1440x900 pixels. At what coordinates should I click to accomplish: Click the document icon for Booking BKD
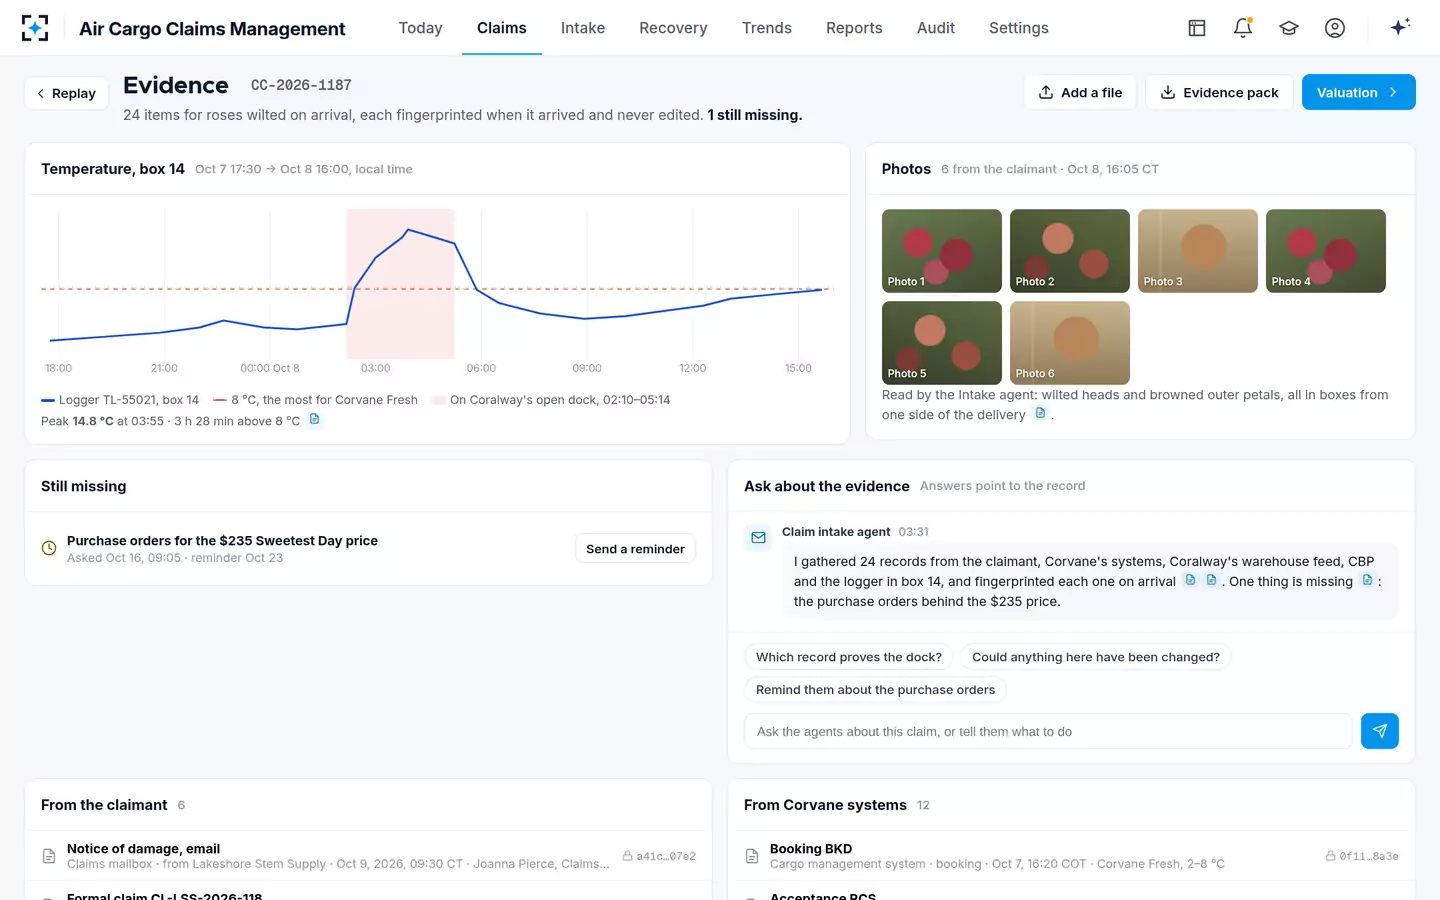752,856
